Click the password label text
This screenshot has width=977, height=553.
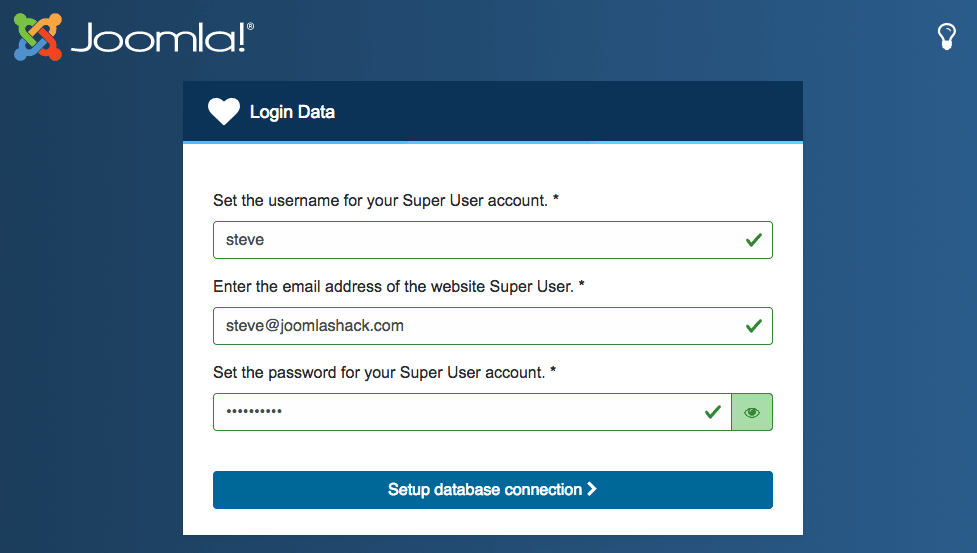click(384, 372)
